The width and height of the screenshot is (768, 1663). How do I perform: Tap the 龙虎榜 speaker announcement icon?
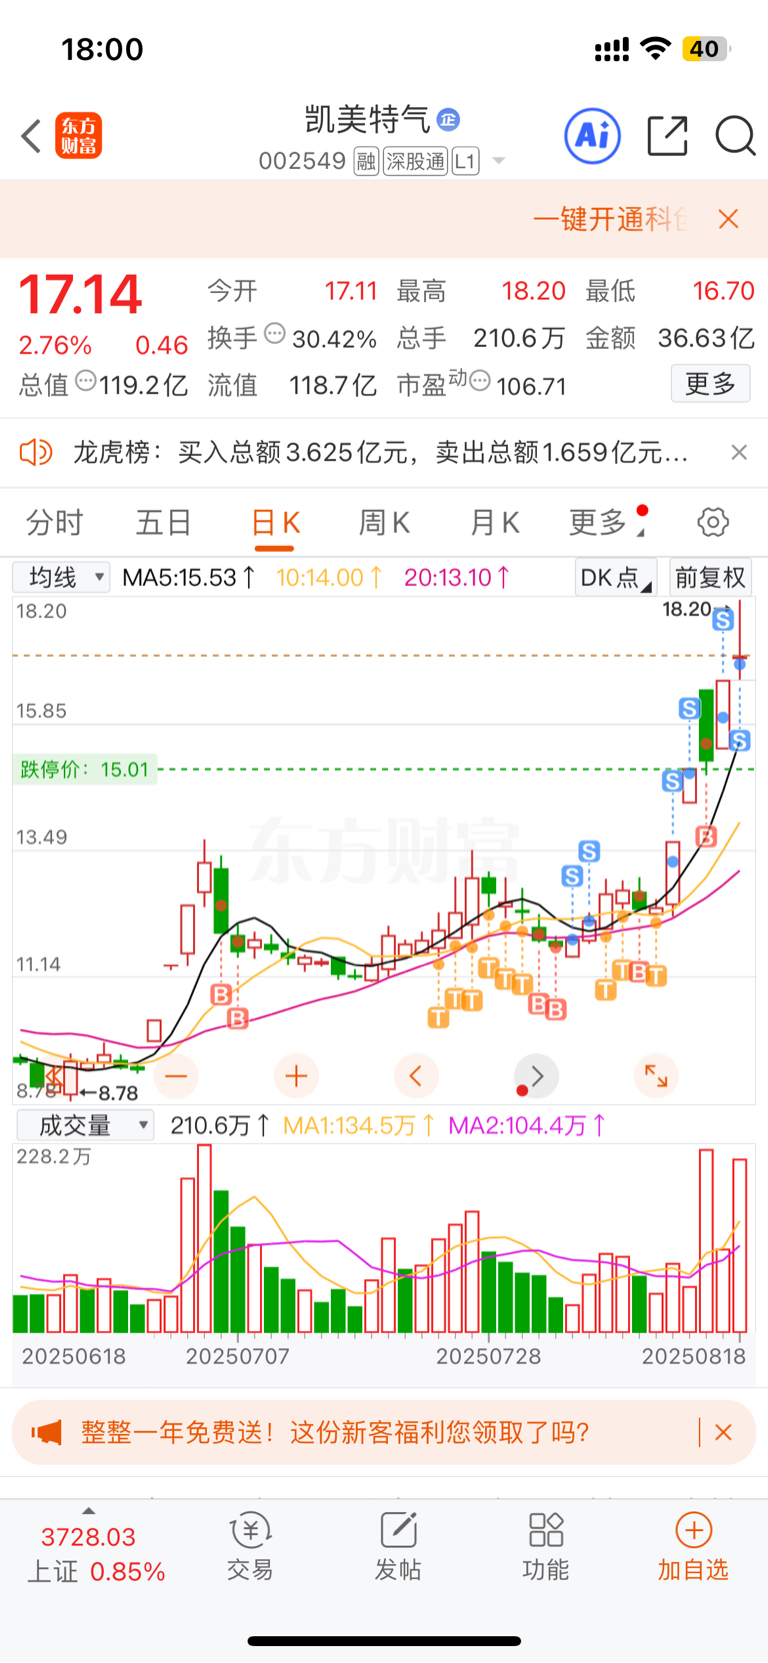pyautogui.click(x=36, y=453)
